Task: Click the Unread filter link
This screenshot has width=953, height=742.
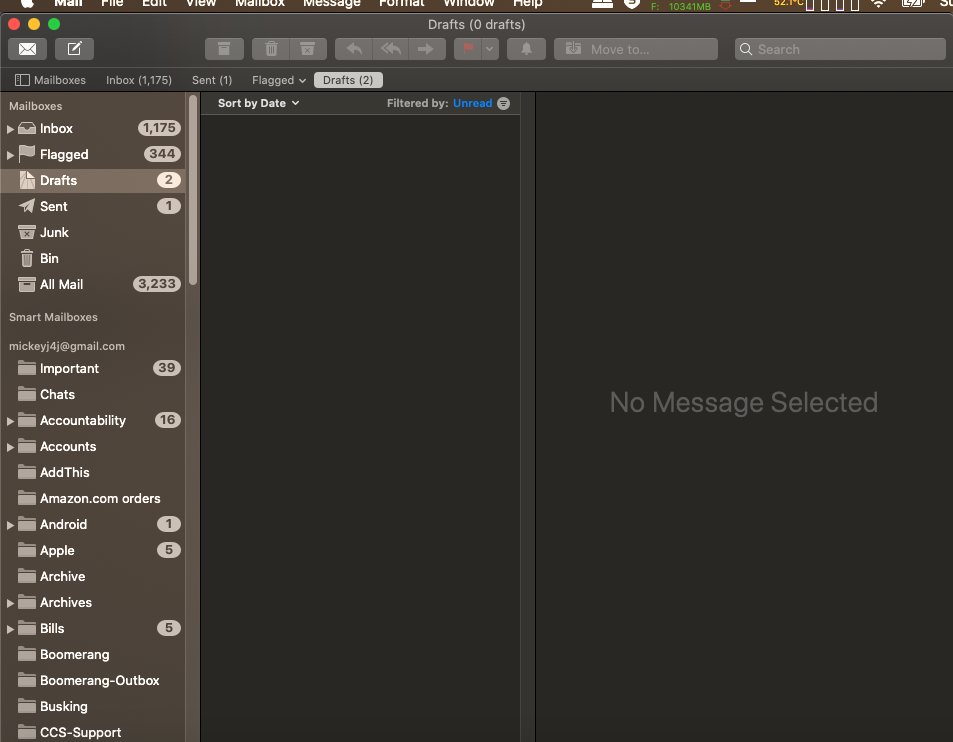Action: [x=472, y=103]
